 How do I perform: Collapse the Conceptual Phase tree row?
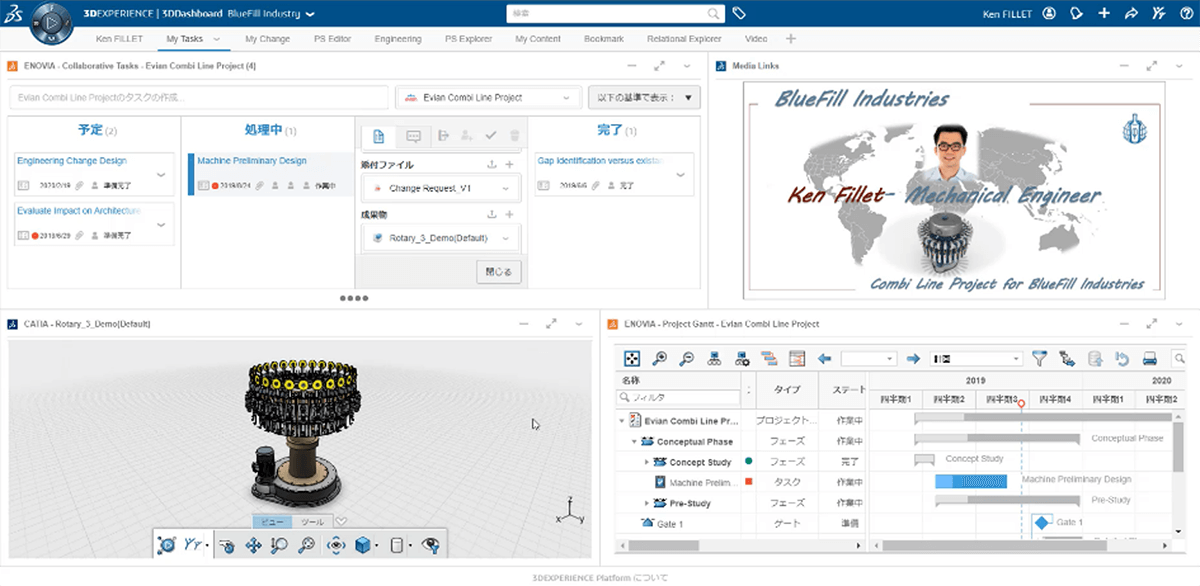(x=634, y=441)
